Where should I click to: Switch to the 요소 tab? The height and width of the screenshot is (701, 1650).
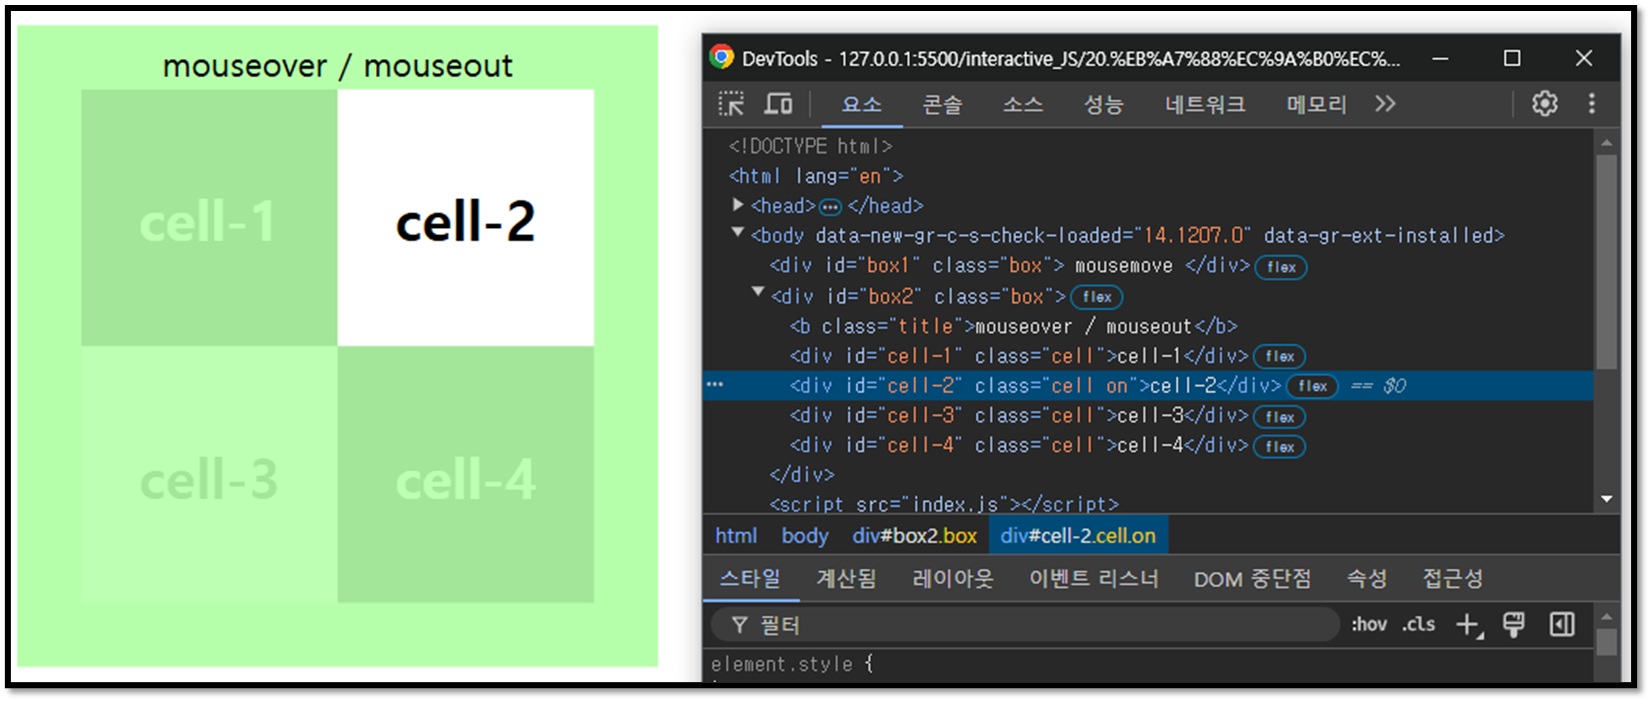[861, 104]
